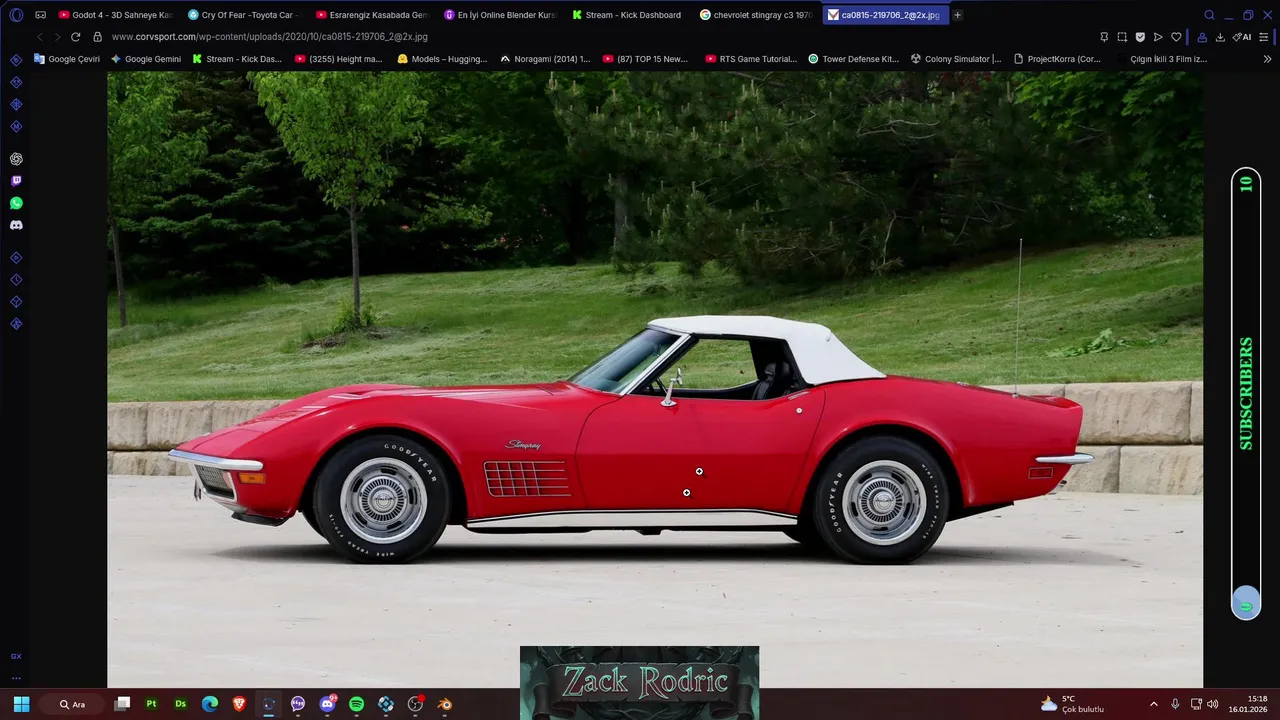1280x720 pixels.
Task: Open Tower Defense Kit... bookmark
Action: tap(853, 59)
